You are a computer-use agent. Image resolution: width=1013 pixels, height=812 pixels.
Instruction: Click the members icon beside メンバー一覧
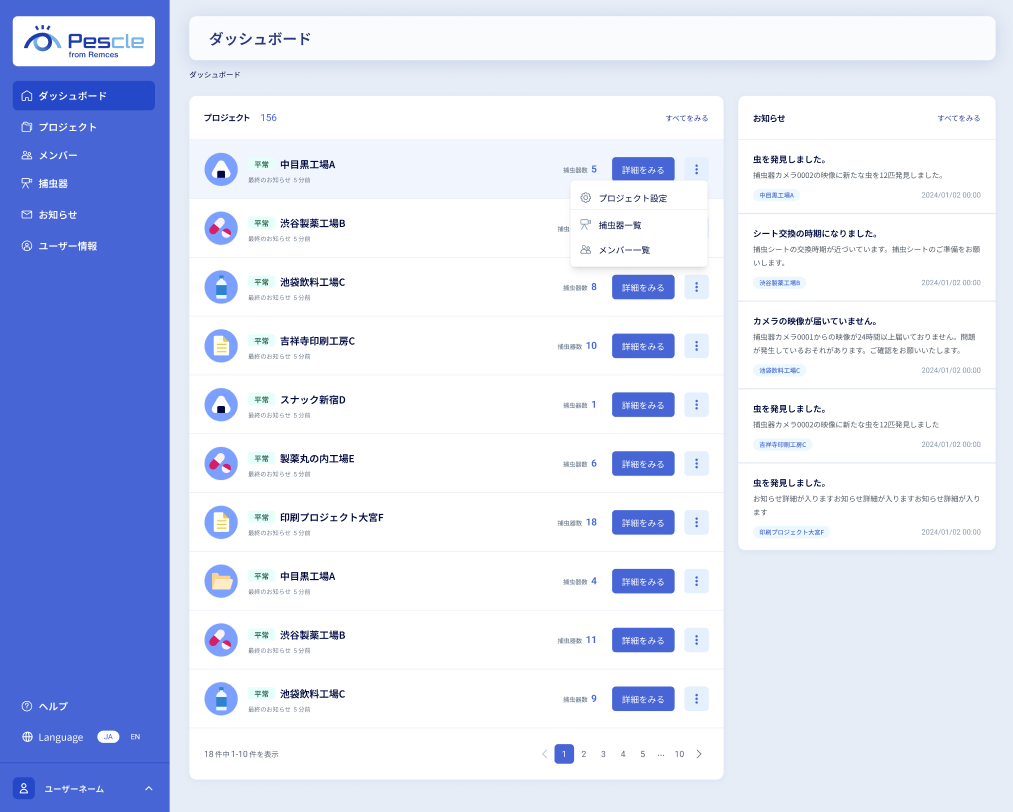click(x=585, y=249)
